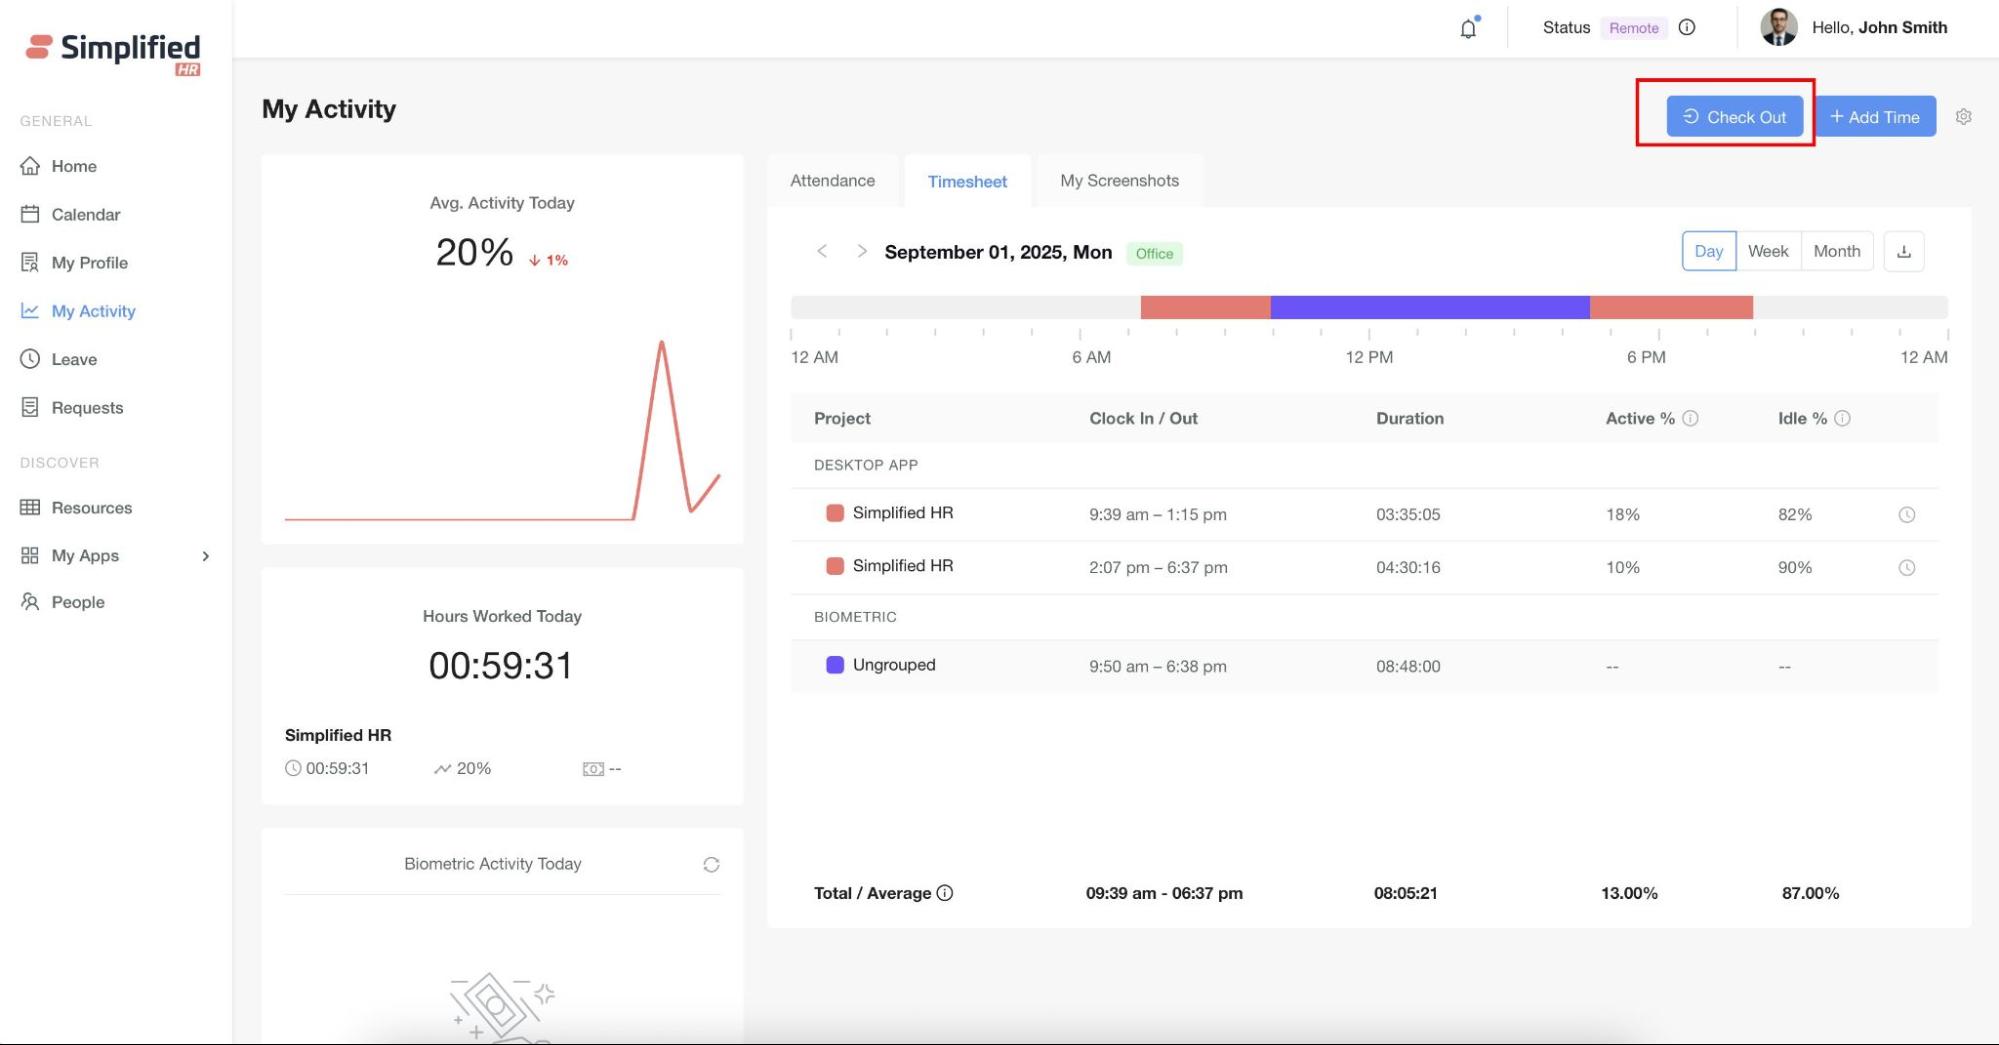This screenshot has width=1999, height=1045.
Task: Open the notifications bell
Action: [1467, 29]
